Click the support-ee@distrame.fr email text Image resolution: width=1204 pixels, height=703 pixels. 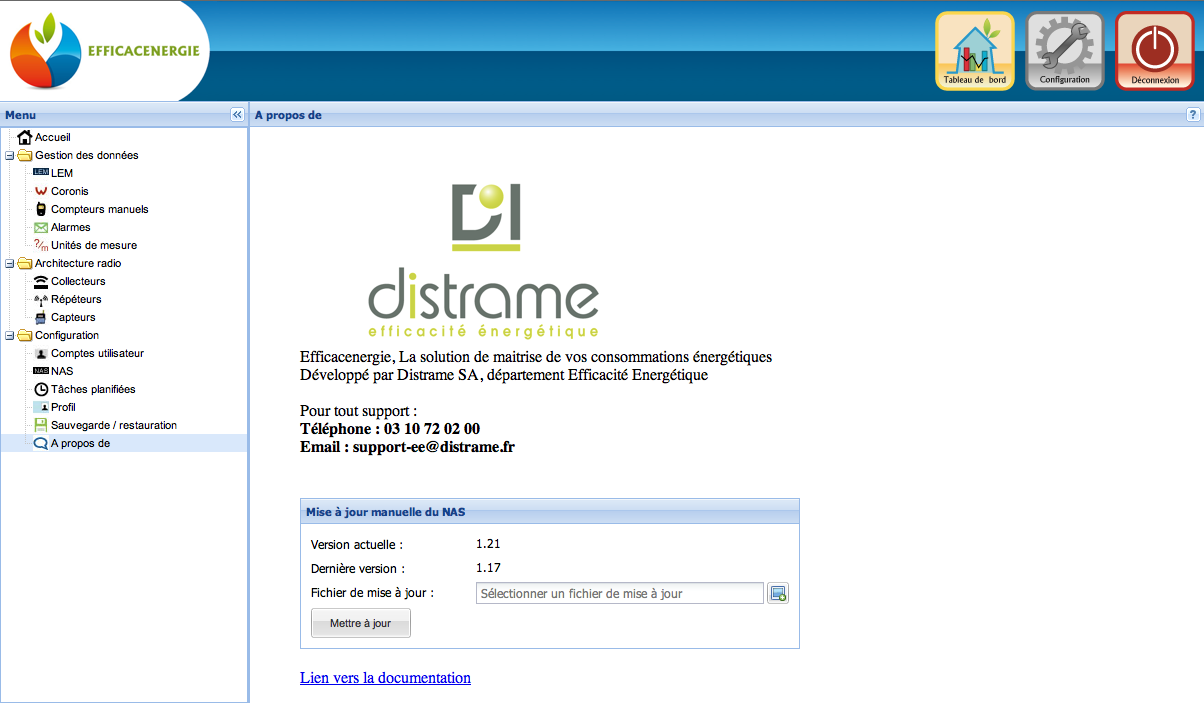pos(434,447)
